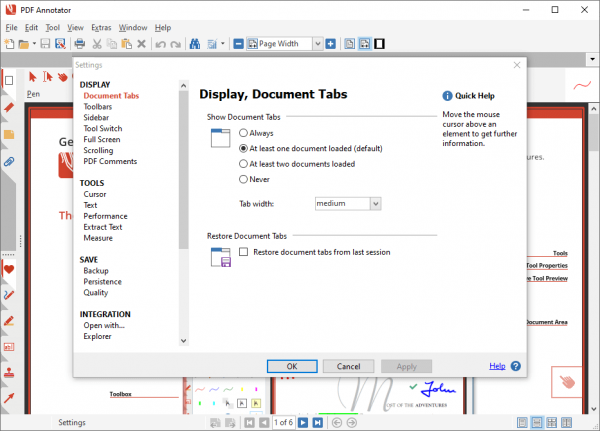Click the Cancel button
This screenshot has width=600, height=431.
tap(348, 366)
